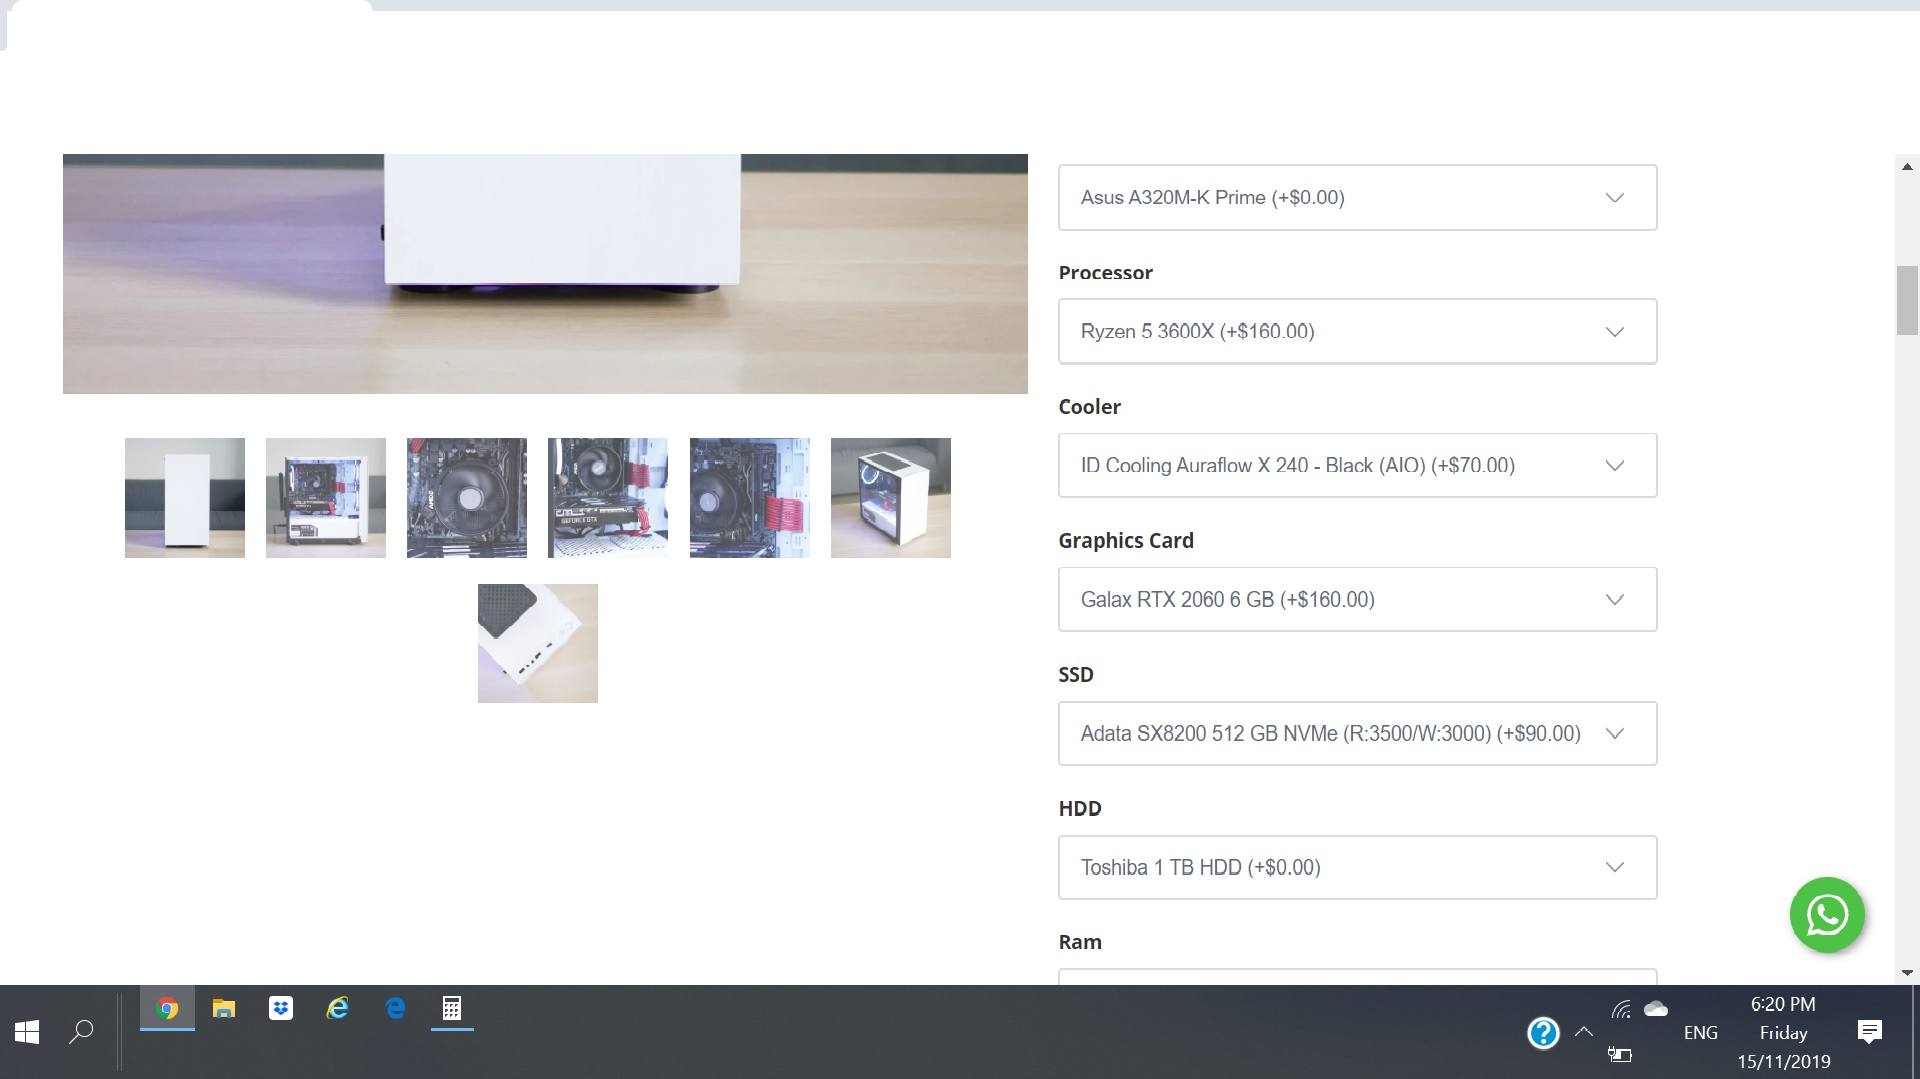This screenshot has width=1920, height=1079.
Task: Open the Calculator app in the taskbar
Action: (x=452, y=1009)
